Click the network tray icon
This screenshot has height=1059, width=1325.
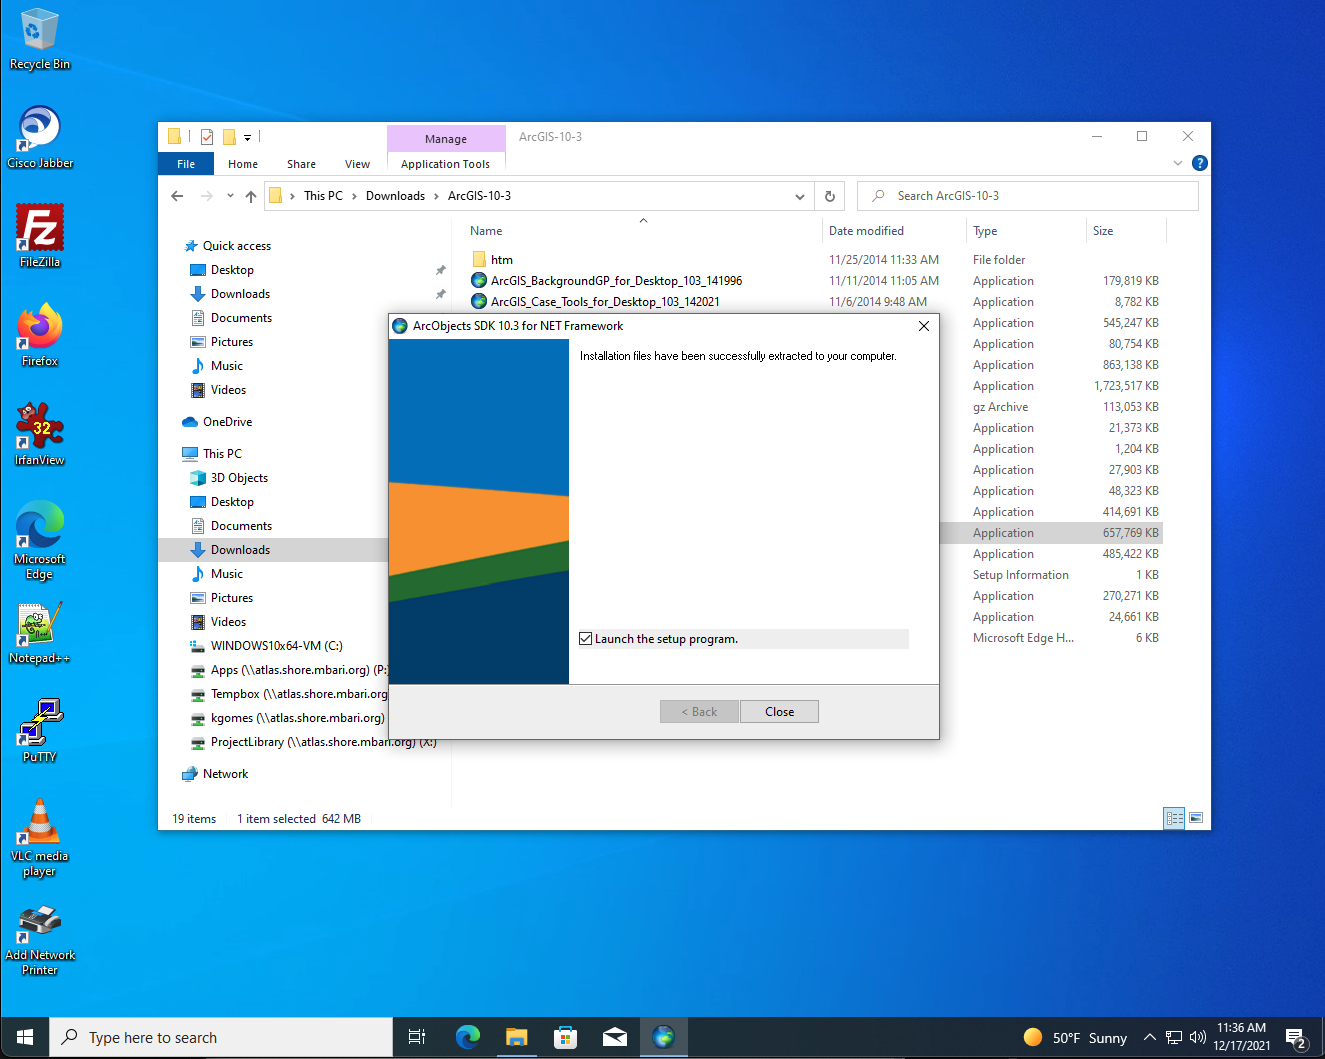(1174, 1037)
